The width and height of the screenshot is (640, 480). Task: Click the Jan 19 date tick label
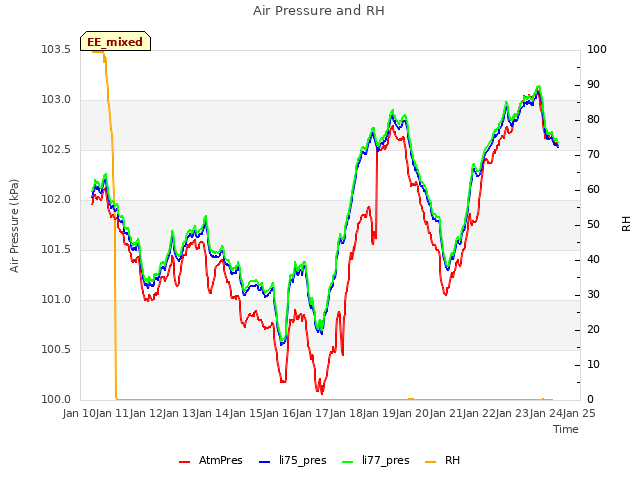pyautogui.click(x=379, y=413)
